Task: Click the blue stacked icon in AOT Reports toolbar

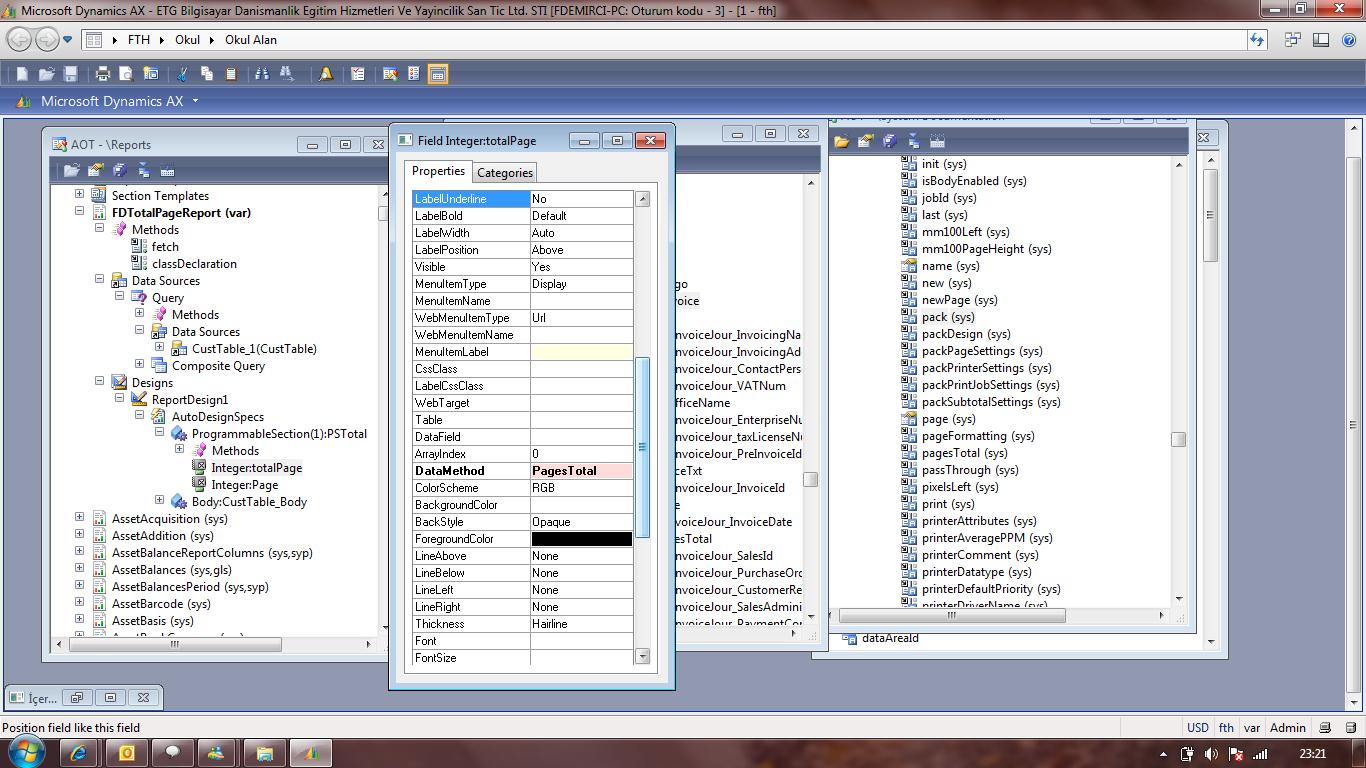Action: pyautogui.click(x=120, y=170)
